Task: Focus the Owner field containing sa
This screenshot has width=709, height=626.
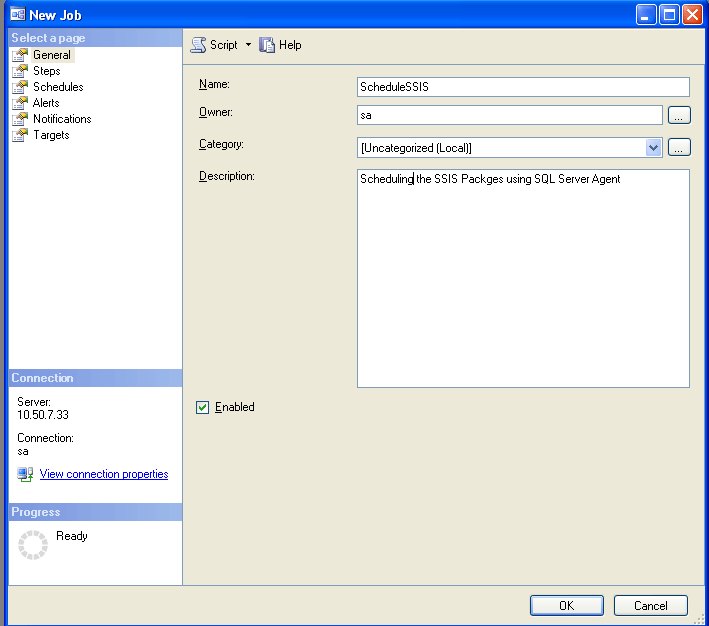Action: pyautogui.click(x=510, y=115)
